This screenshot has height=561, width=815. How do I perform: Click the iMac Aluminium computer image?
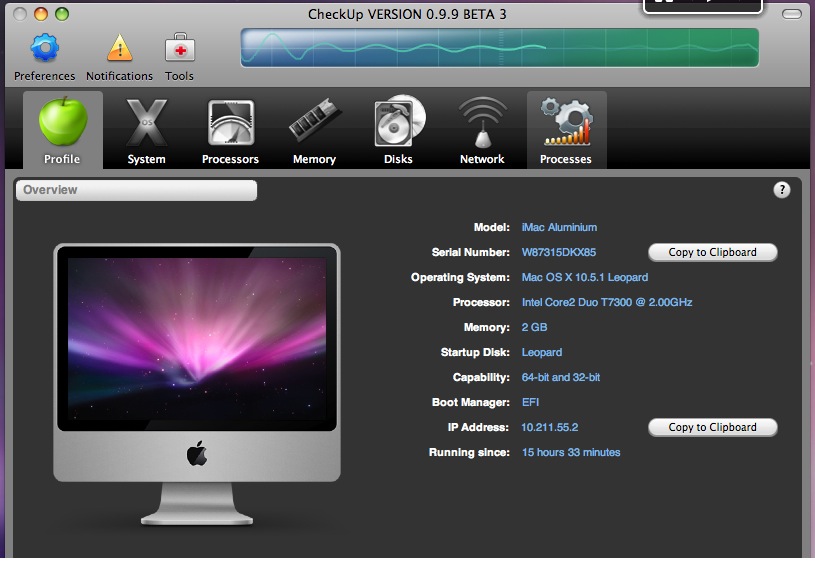point(197,384)
